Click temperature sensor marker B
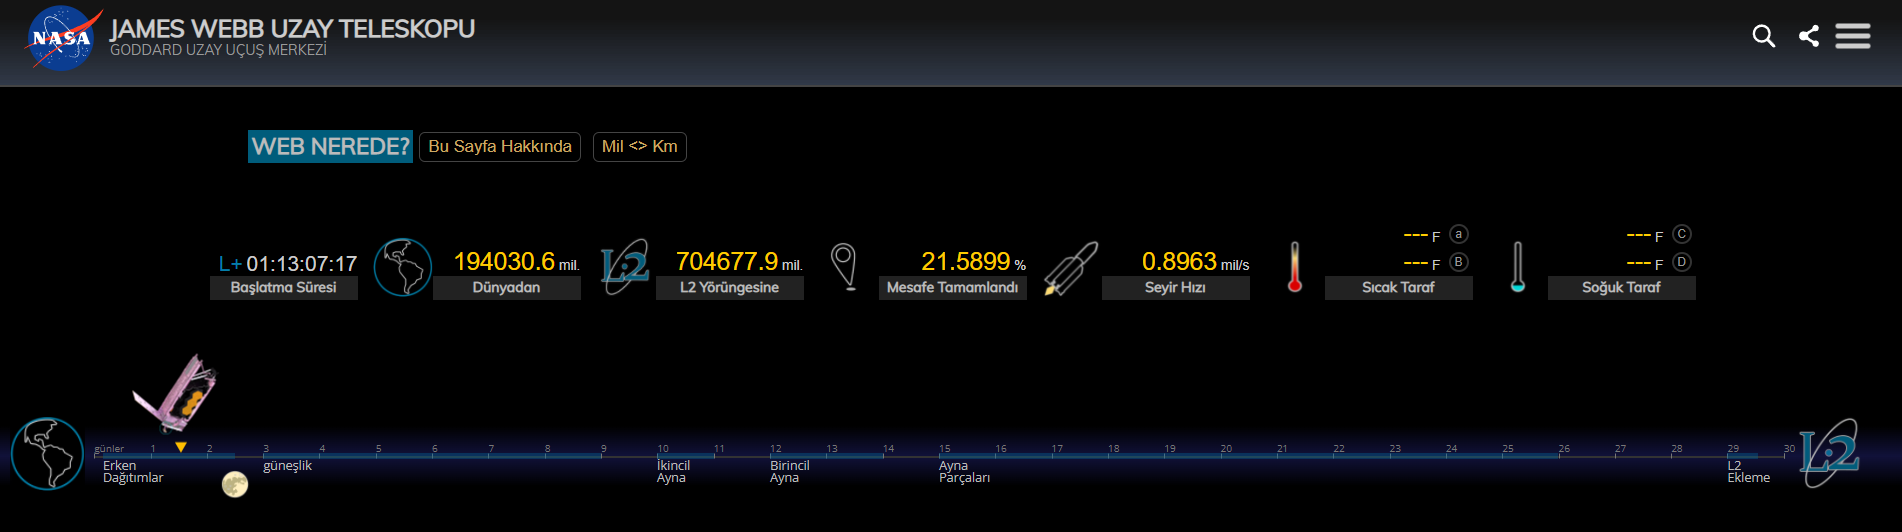 1459,262
